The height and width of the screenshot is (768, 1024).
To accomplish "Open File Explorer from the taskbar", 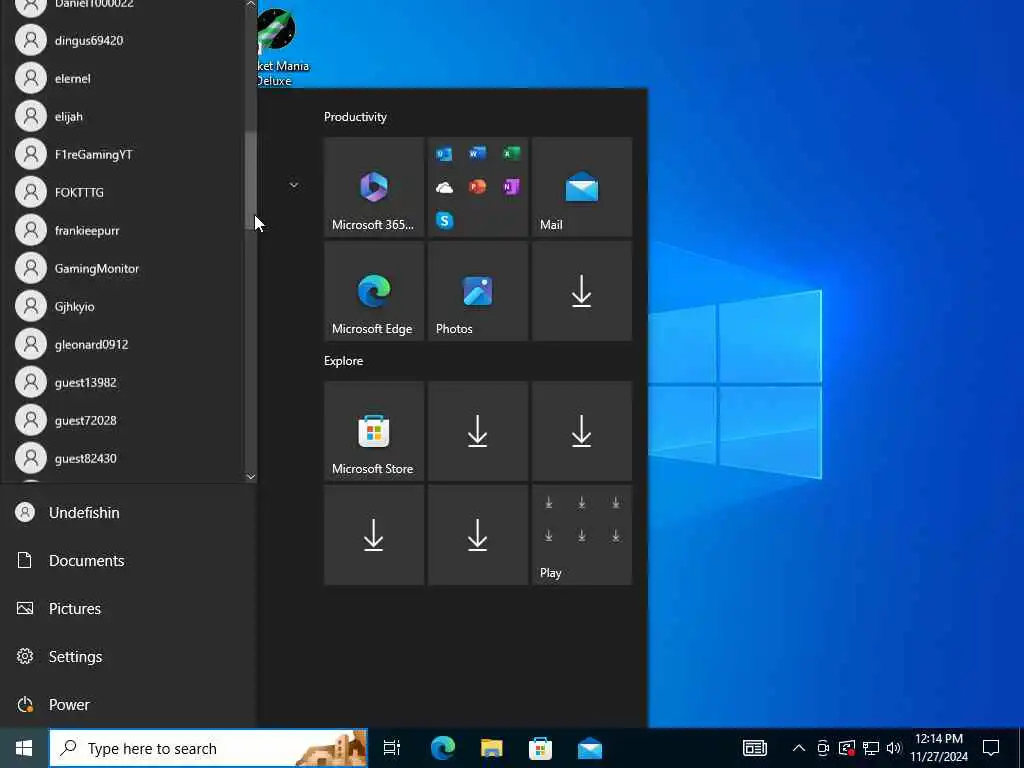I will tap(492, 748).
